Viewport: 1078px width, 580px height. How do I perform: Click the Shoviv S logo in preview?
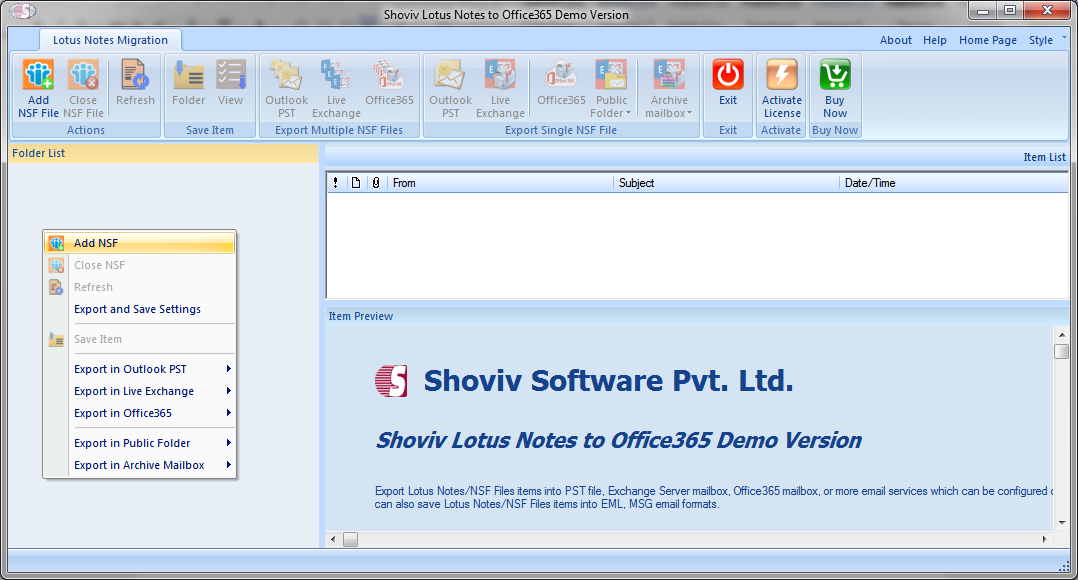coord(391,381)
